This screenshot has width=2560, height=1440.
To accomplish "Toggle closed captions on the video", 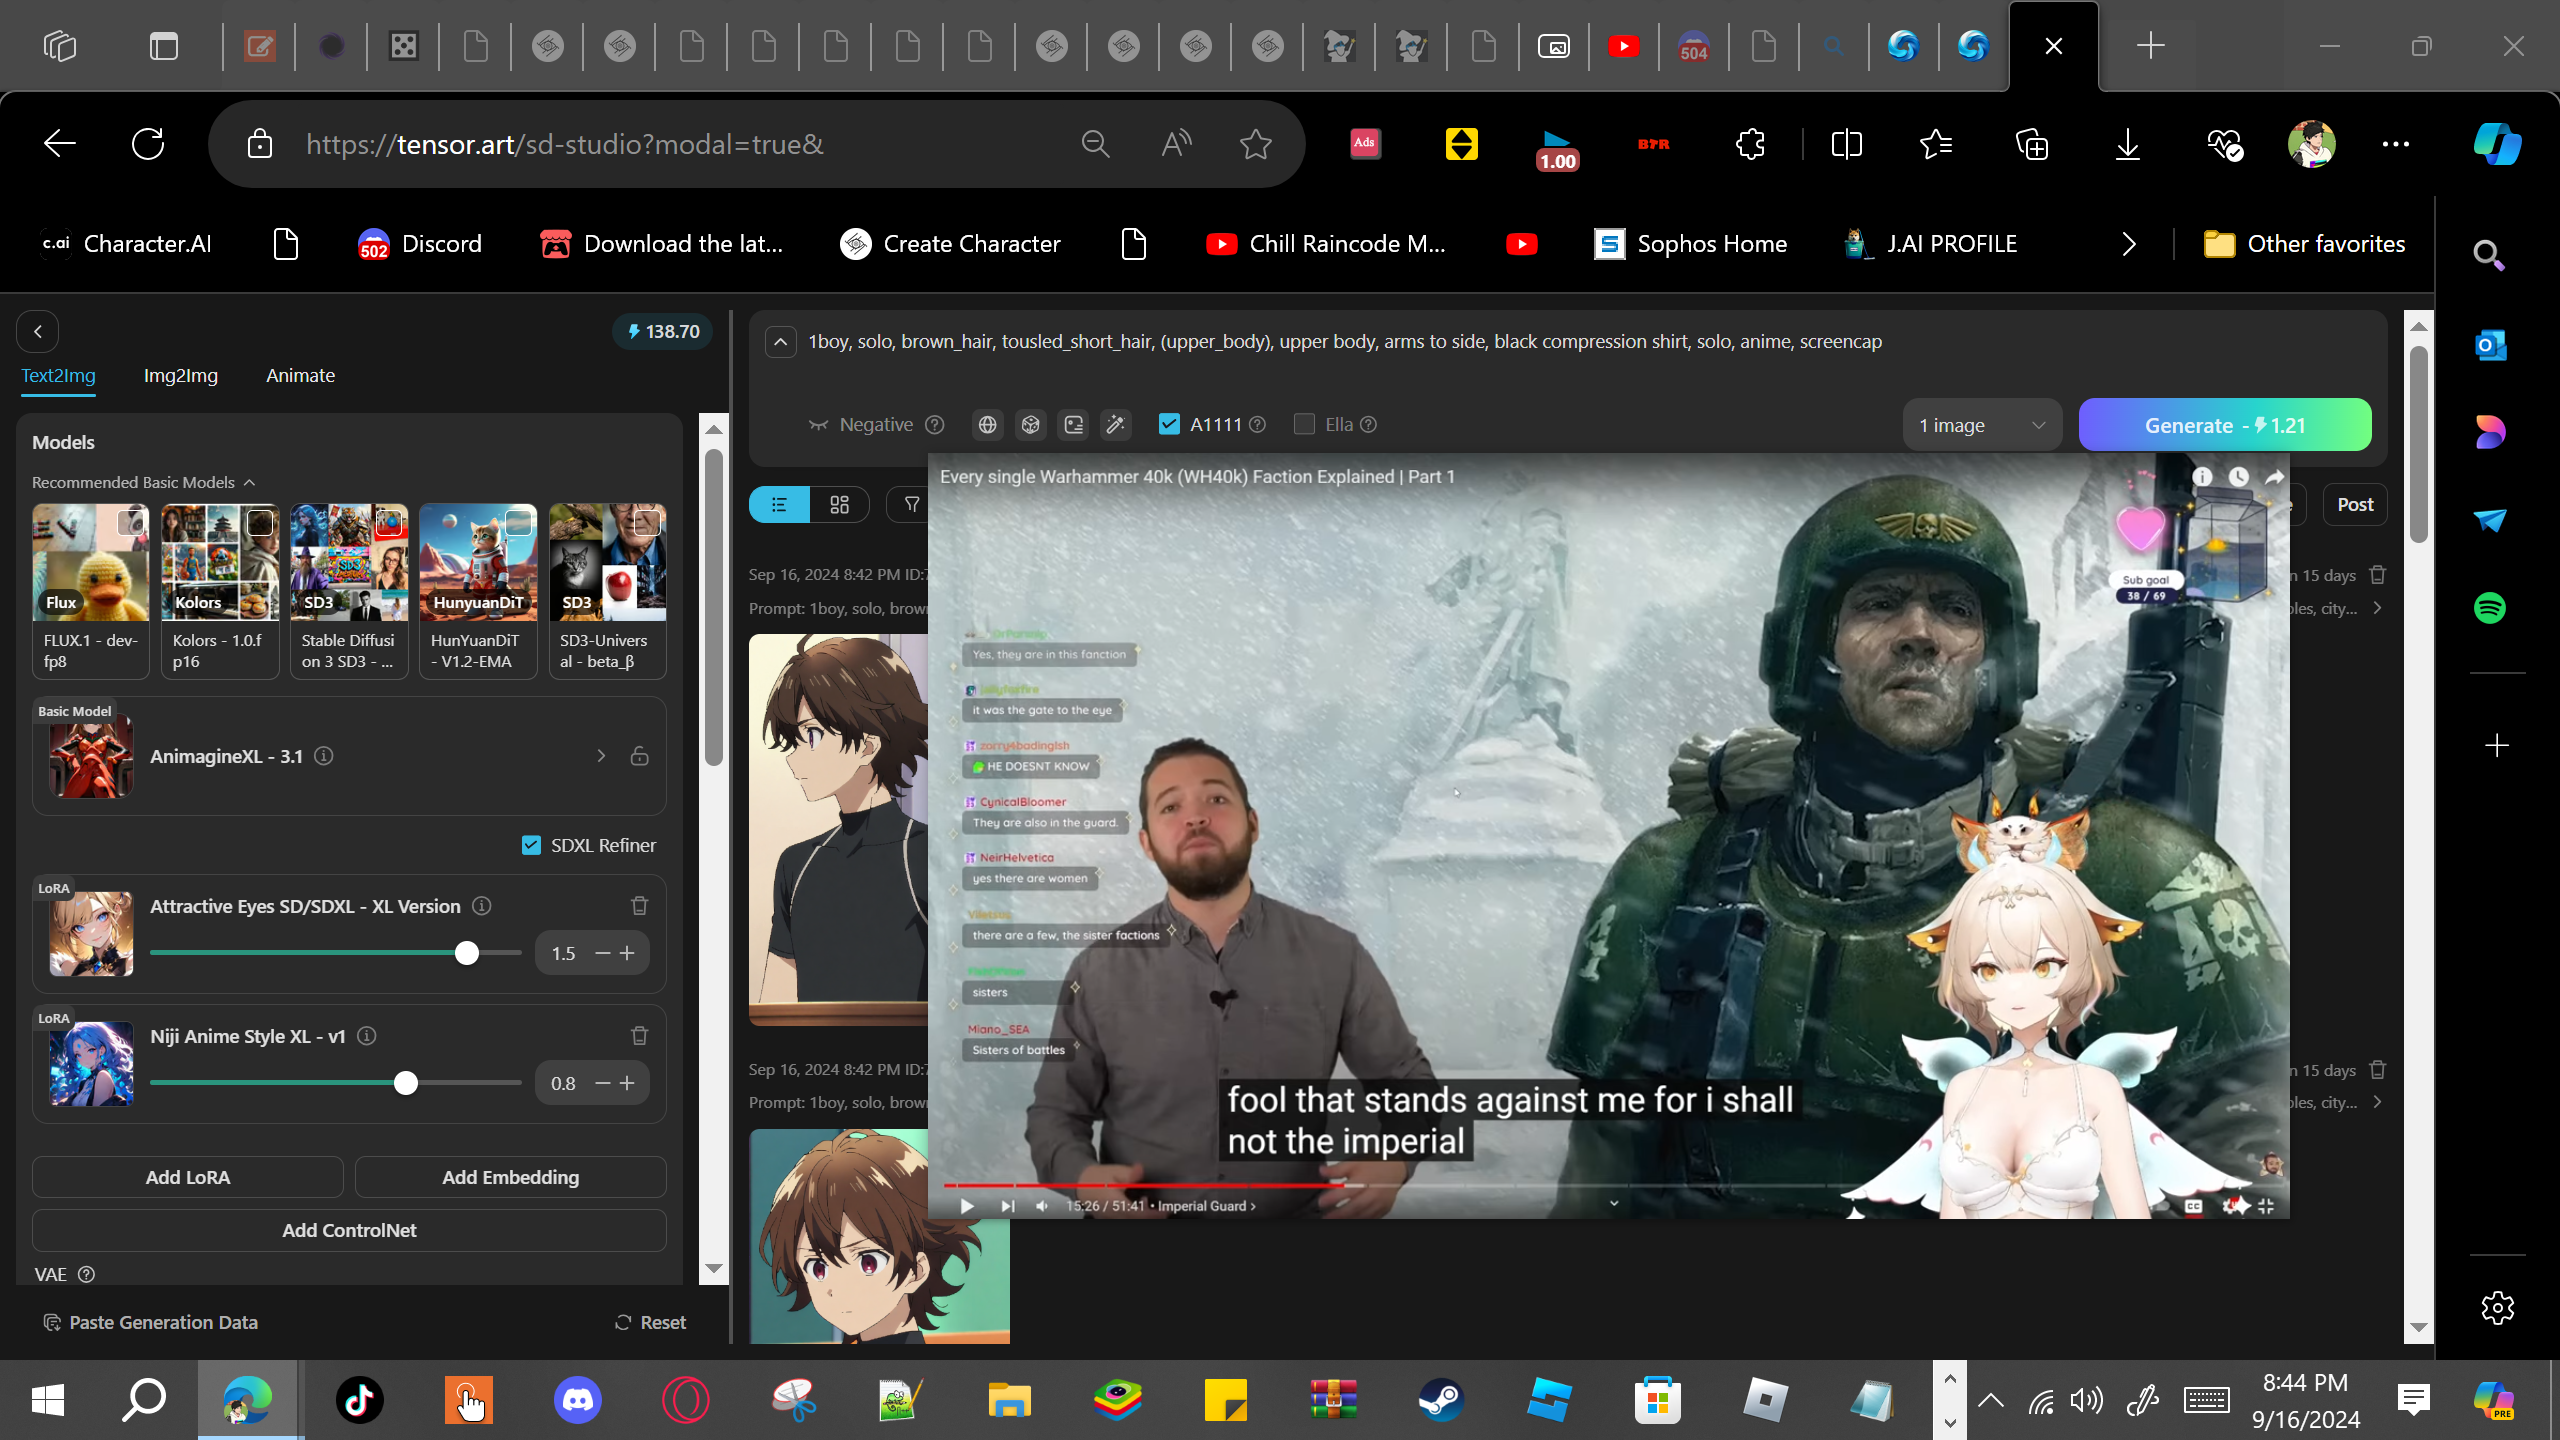I will coord(2193,1206).
